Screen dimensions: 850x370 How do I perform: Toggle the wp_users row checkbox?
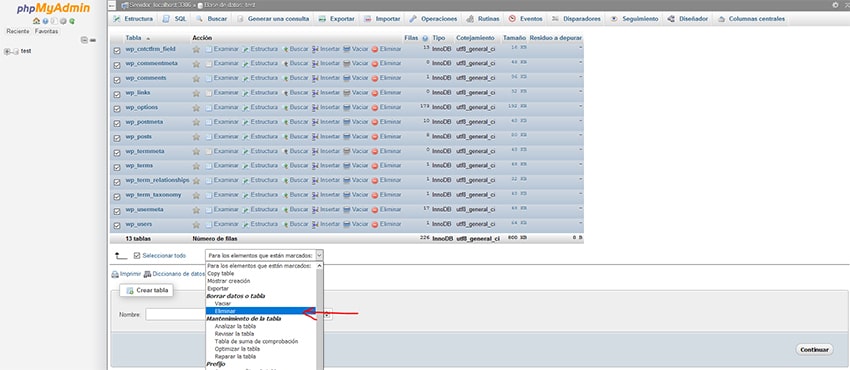[x=117, y=225]
